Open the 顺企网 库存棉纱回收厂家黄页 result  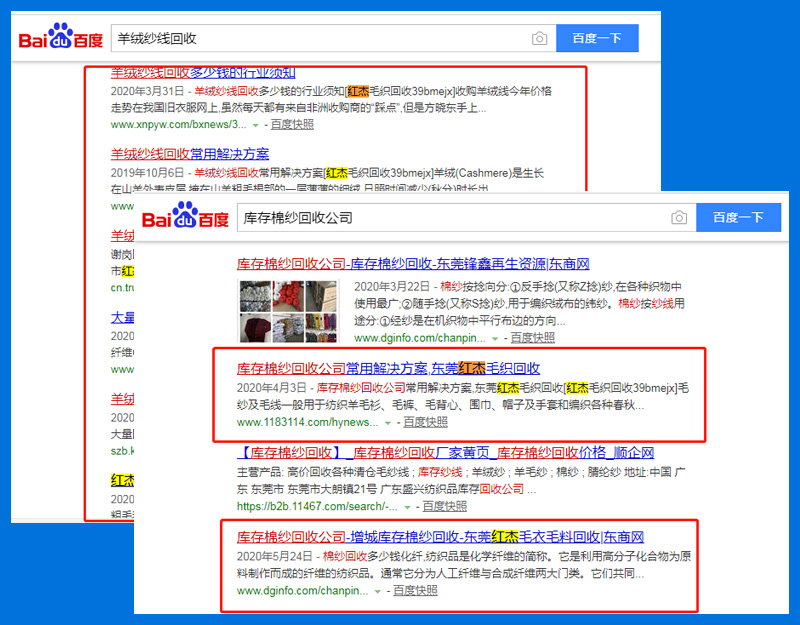click(445, 453)
